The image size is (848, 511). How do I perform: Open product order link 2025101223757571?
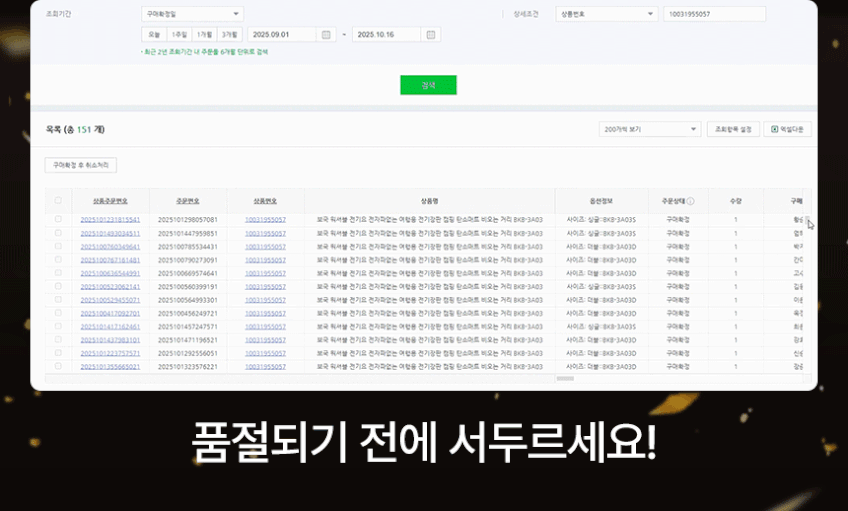(x=110, y=353)
